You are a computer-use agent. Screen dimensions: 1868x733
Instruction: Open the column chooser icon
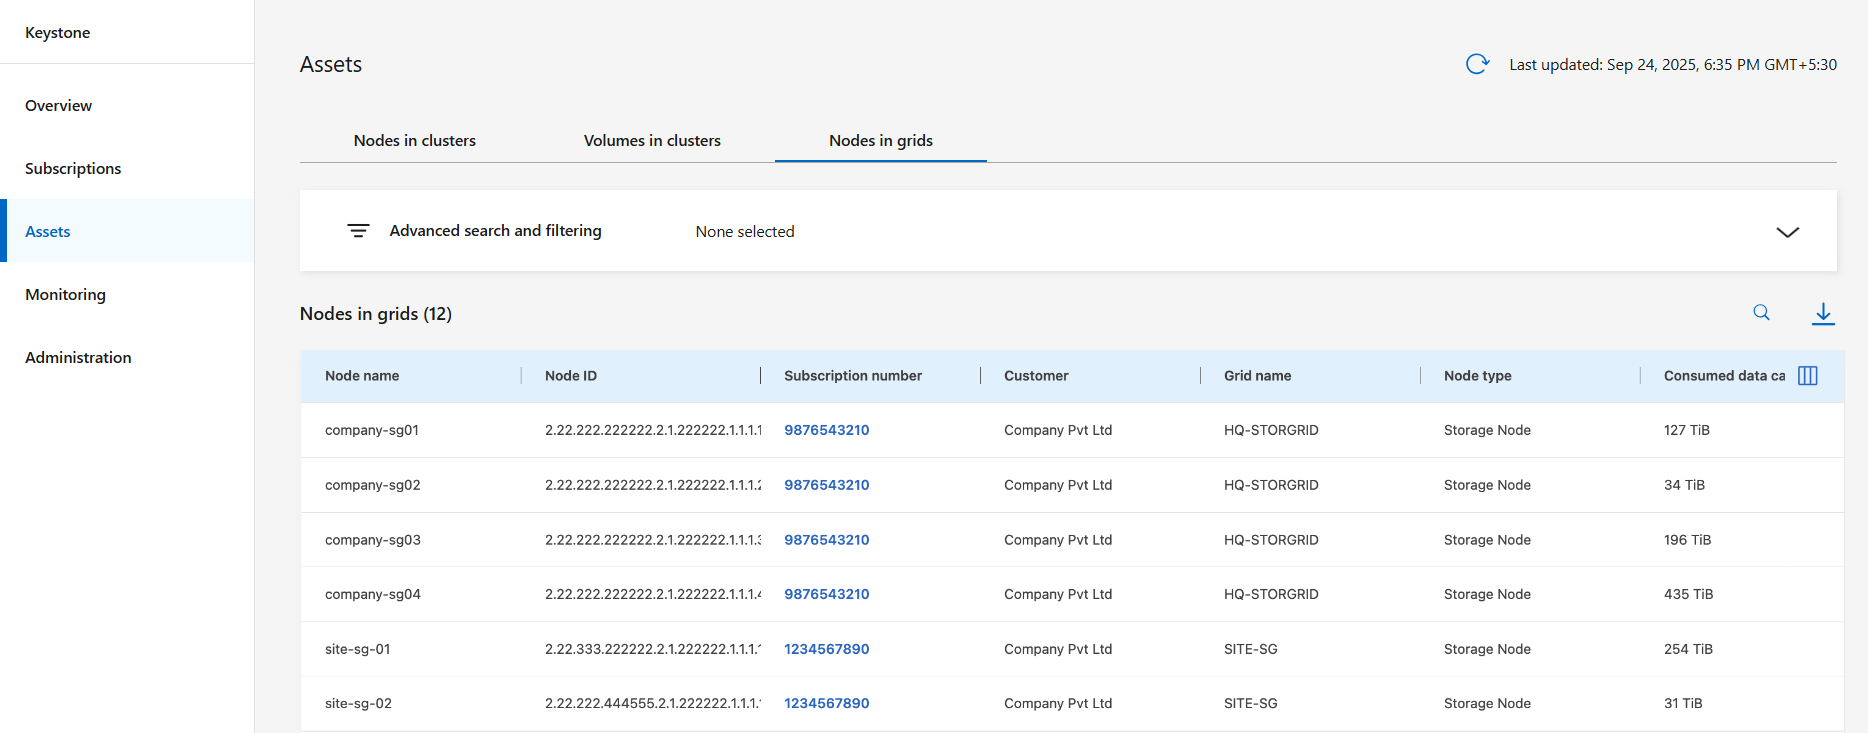[1807, 376]
